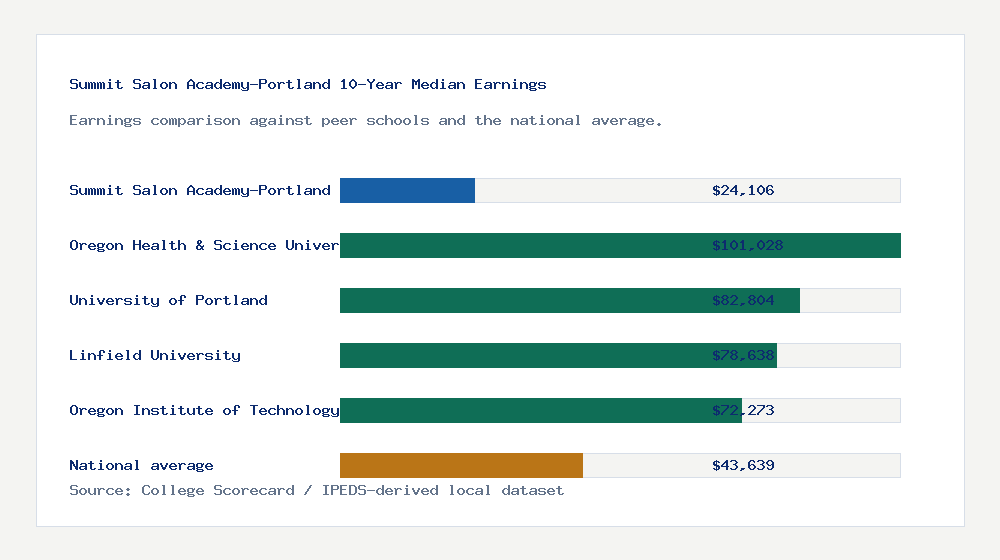Click the Linfield University label
The width and height of the screenshot is (1000, 560).
(x=155, y=355)
